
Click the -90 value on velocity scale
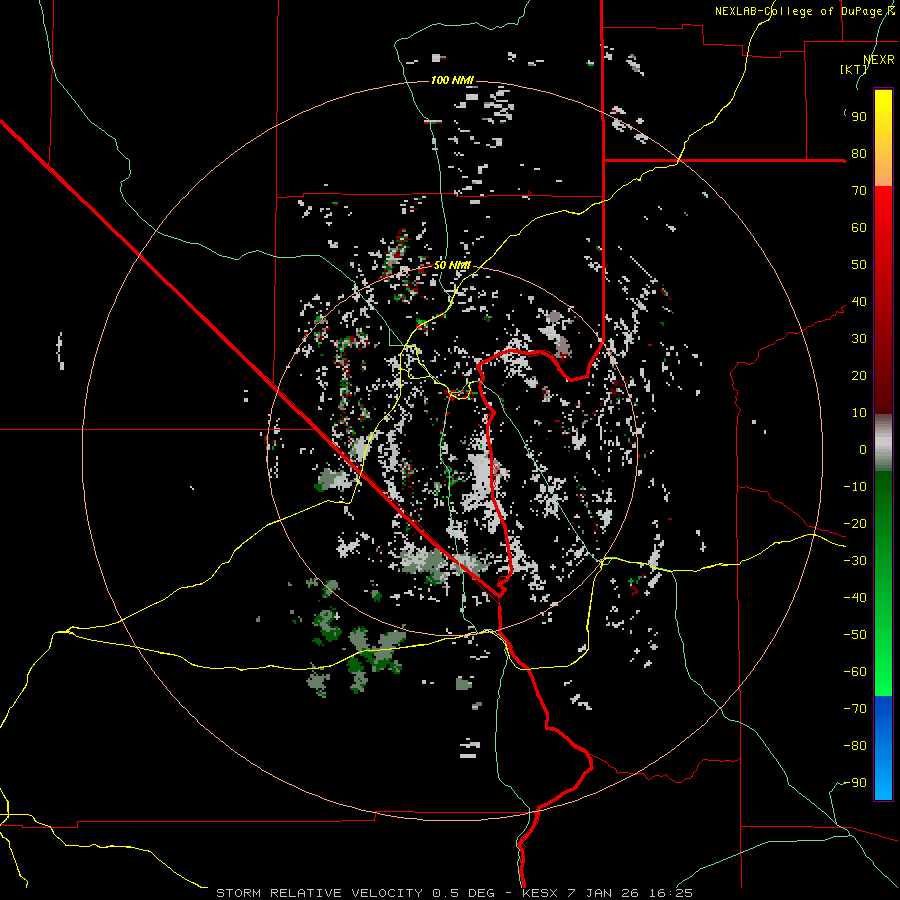(x=855, y=783)
